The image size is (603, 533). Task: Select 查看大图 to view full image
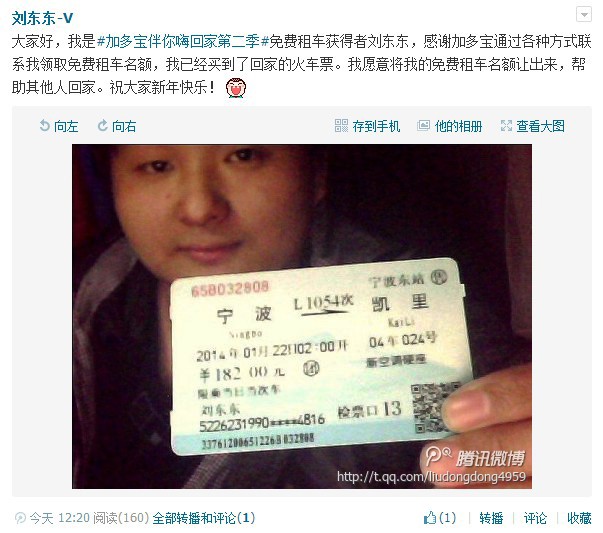[x=540, y=126]
